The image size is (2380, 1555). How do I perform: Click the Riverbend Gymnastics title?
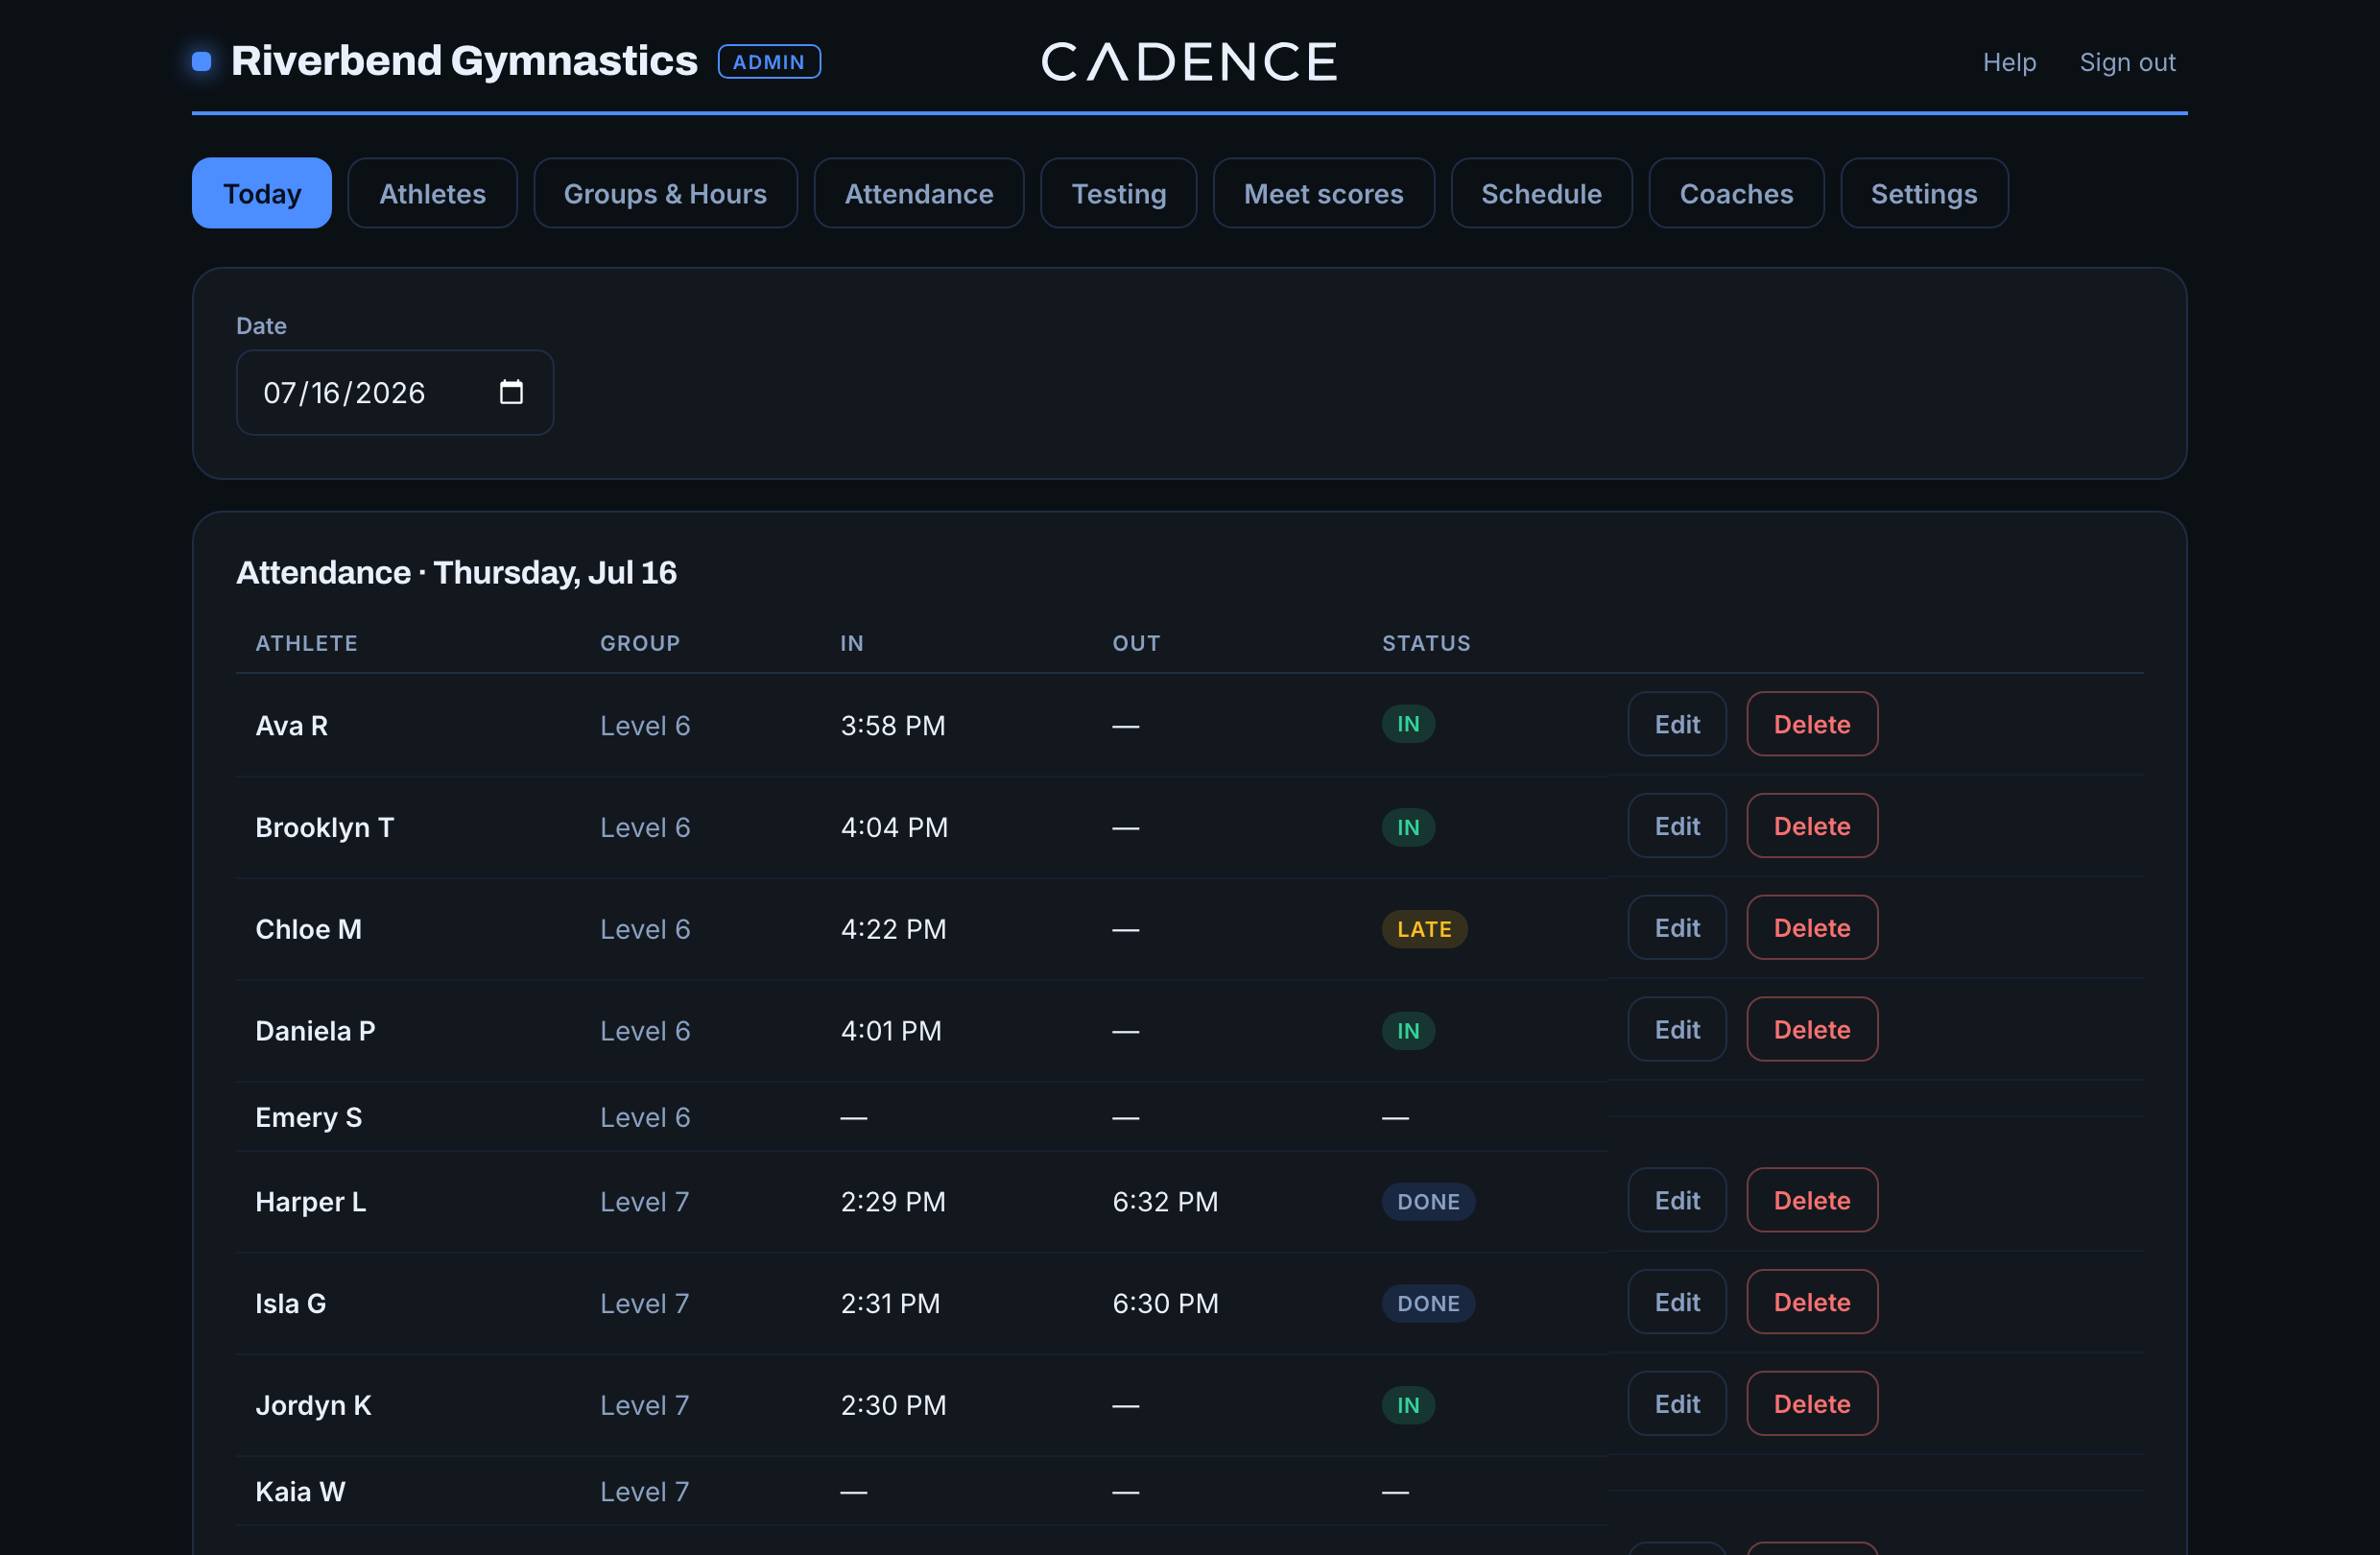point(464,61)
